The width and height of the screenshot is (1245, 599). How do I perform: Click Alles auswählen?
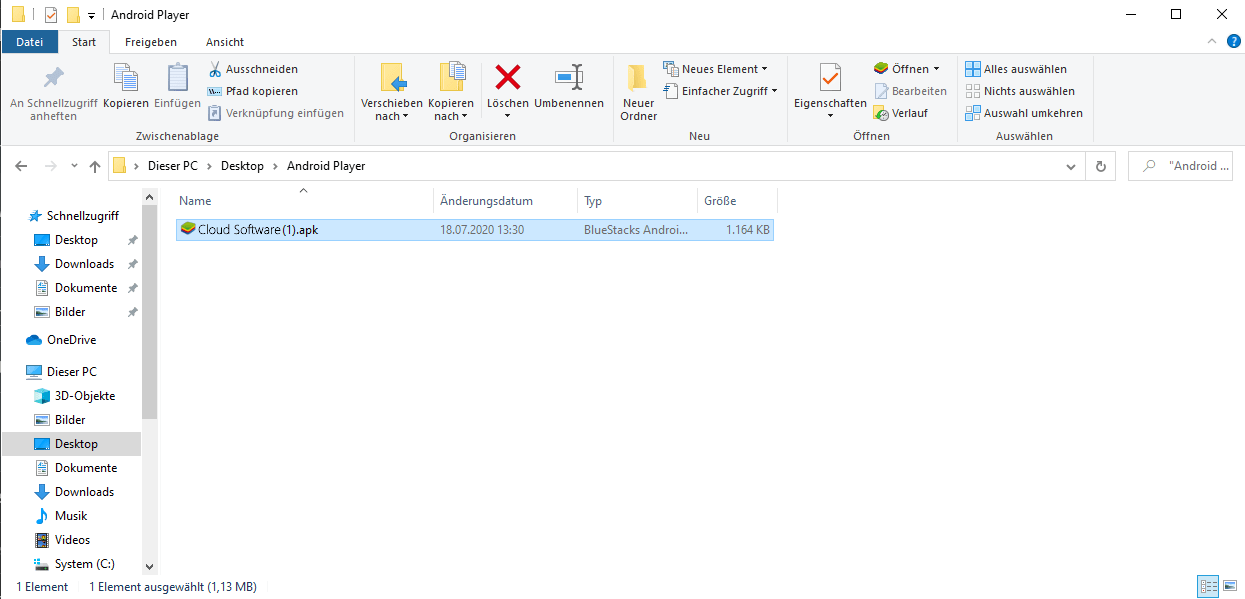click(1015, 69)
